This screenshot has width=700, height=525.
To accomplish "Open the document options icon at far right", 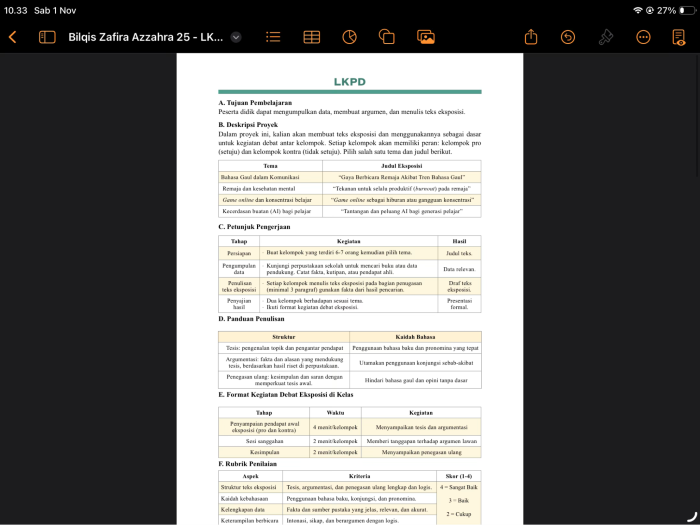I will [680, 37].
